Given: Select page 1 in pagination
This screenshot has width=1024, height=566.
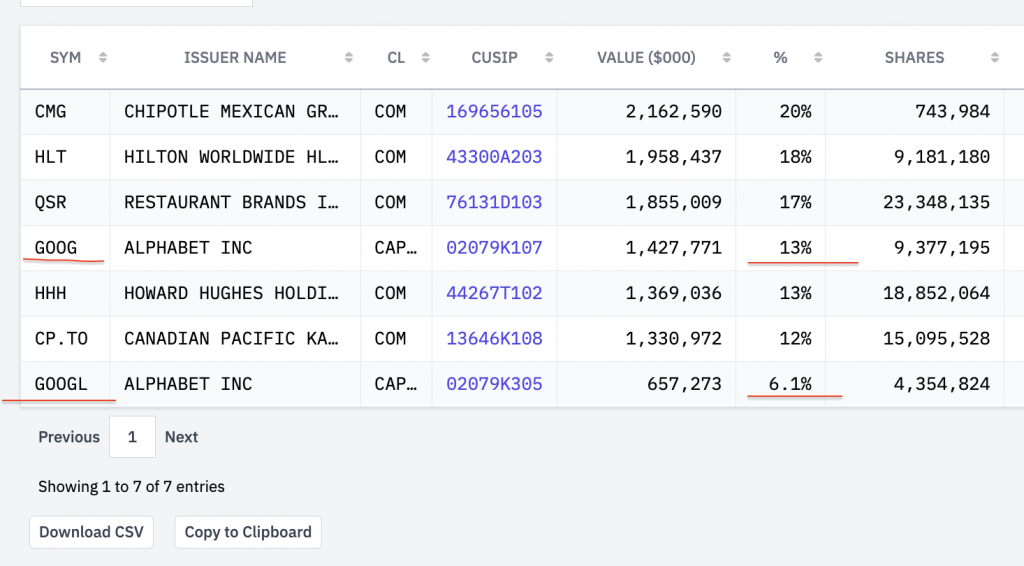Looking at the screenshot, I should 132,437.
